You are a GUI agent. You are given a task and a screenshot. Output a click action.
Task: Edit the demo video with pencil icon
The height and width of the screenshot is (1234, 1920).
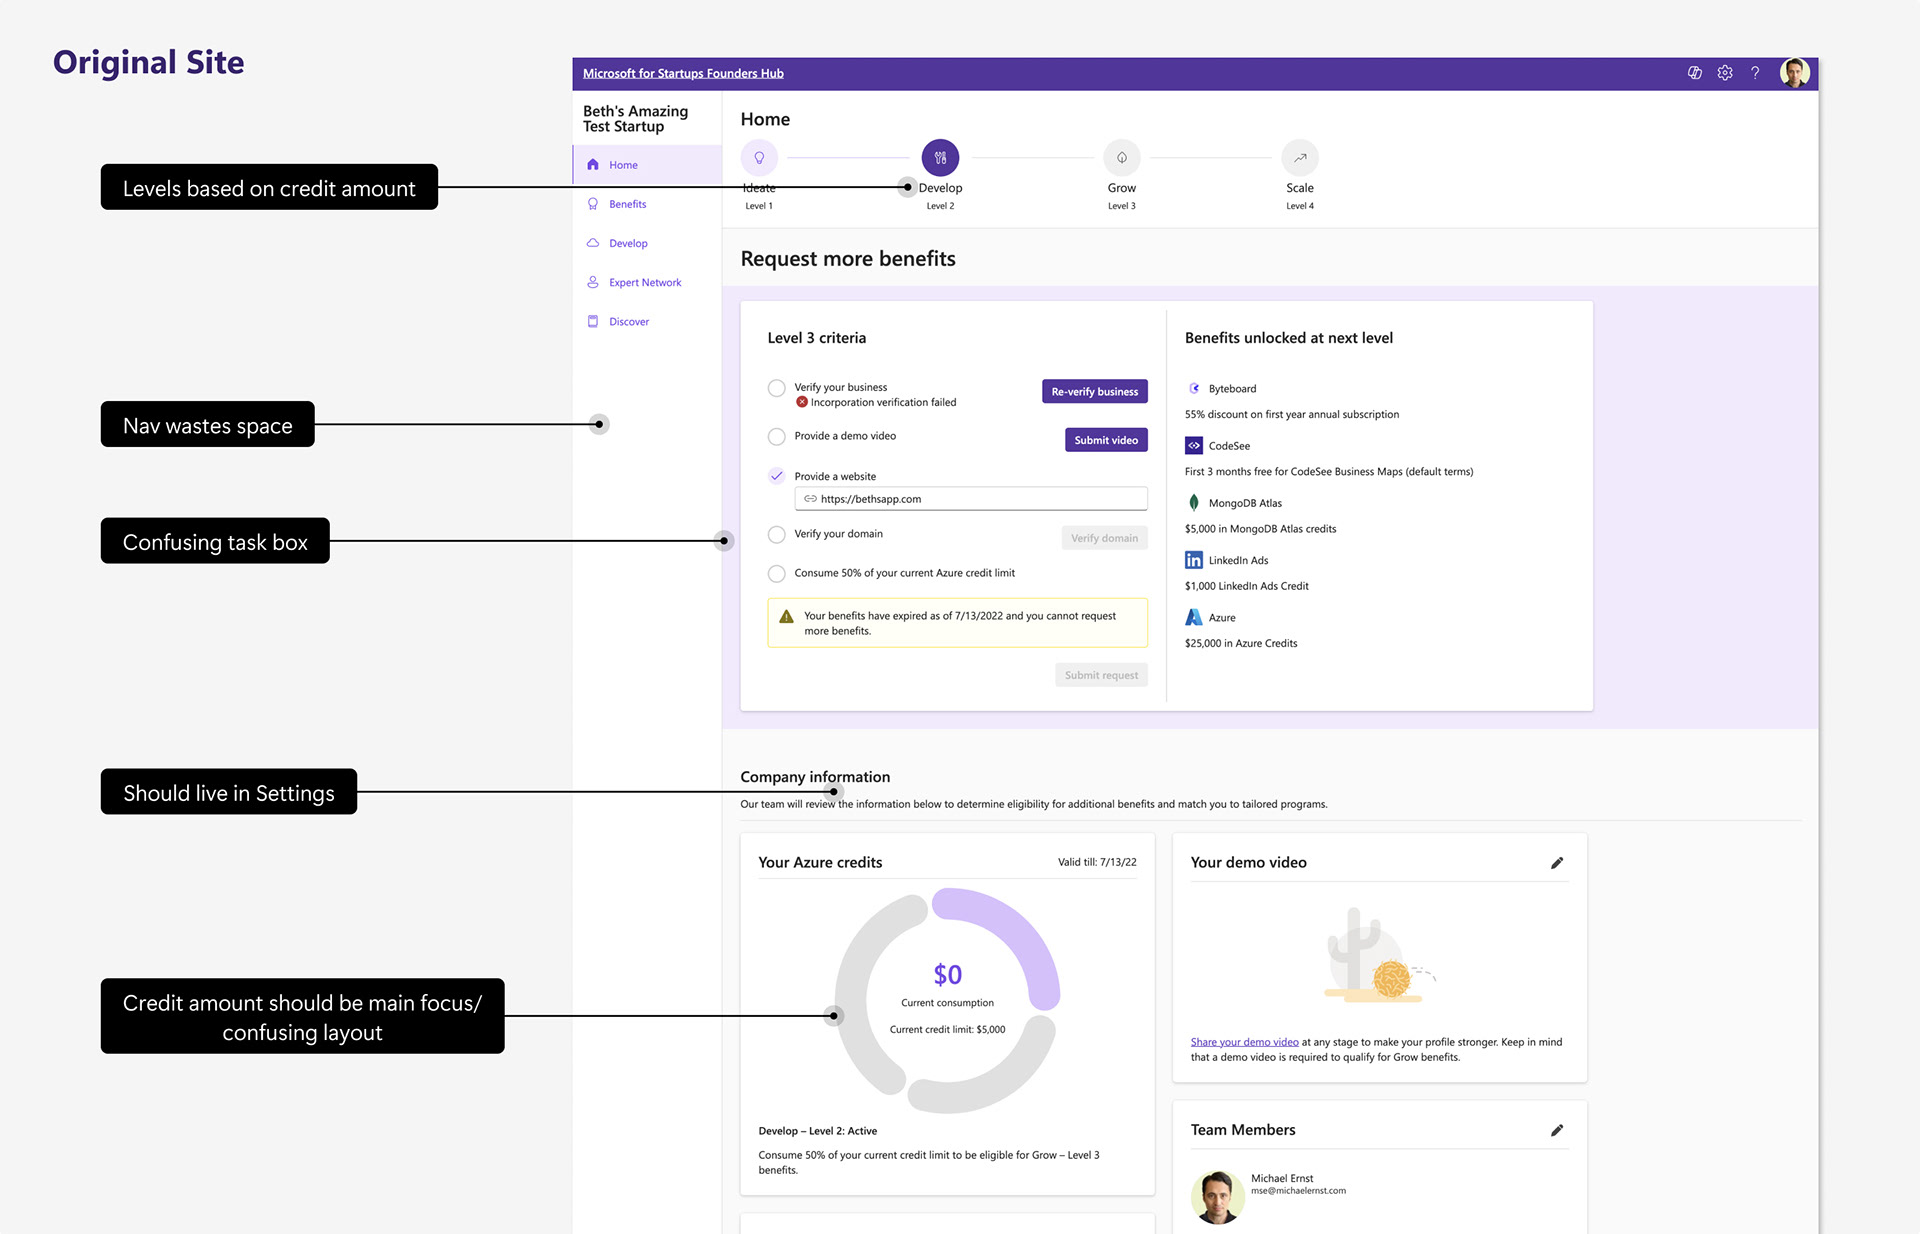[1557, 863]
